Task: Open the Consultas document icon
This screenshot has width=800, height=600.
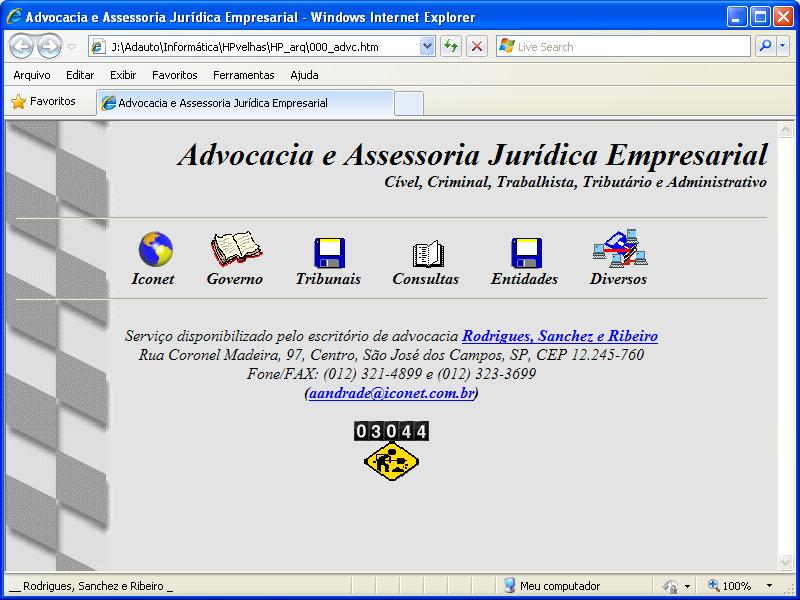Action: (427, 254)
